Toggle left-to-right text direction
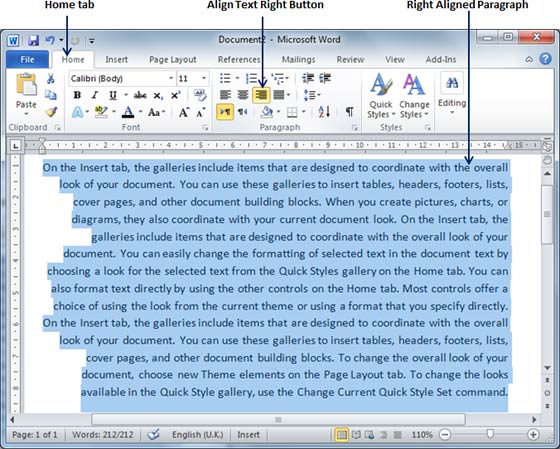 [x=225, y=112]
